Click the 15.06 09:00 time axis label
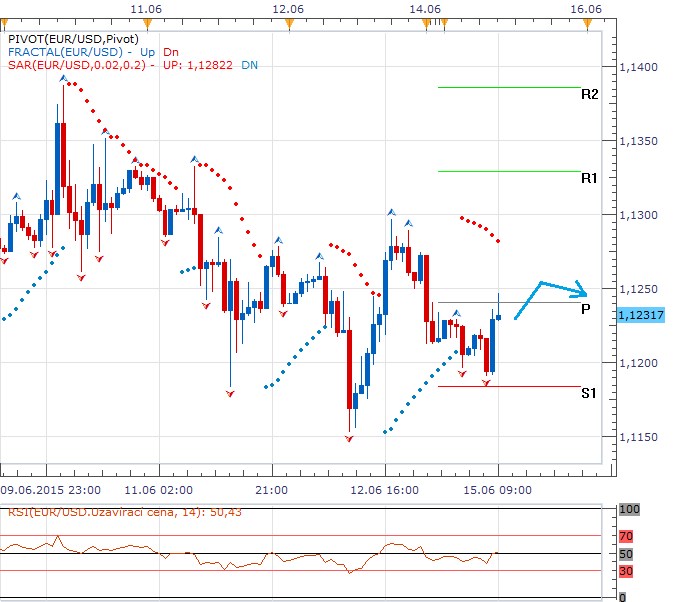 click(503, 491)
